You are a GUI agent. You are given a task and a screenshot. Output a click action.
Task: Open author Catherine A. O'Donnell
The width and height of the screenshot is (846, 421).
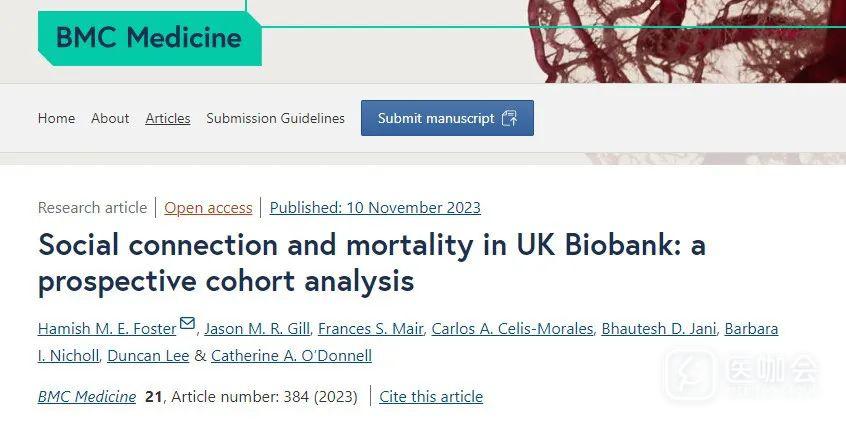click(291, 356)
